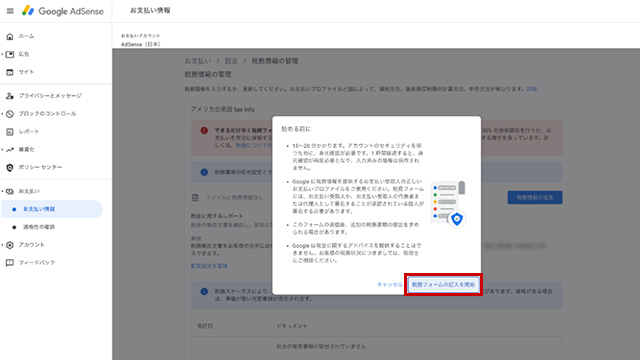Image resolution: width=640 pixels, height=360 pixels.
Task: Click the info icon beside 税務ステータスにより
Action: tap(204, 291)
